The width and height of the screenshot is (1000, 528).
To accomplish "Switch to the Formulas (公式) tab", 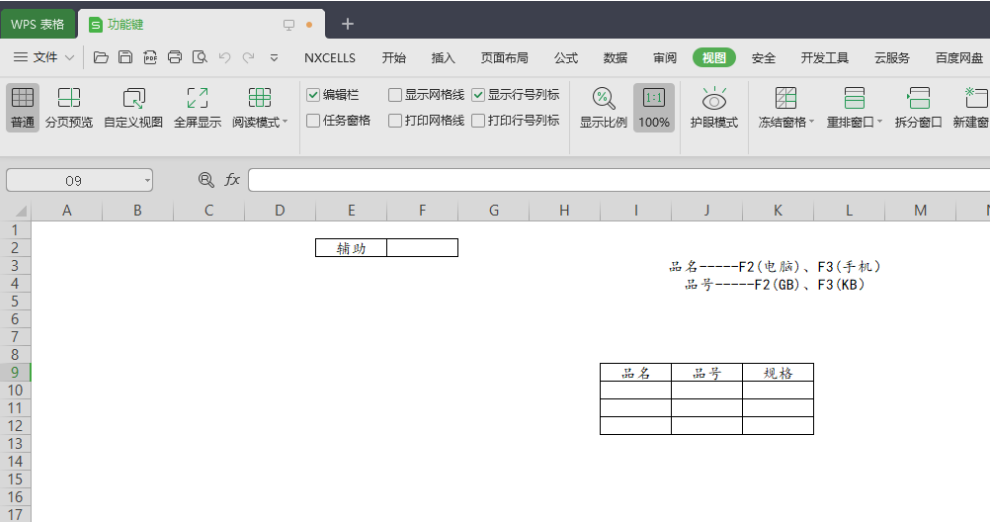I will coord(566,58).
